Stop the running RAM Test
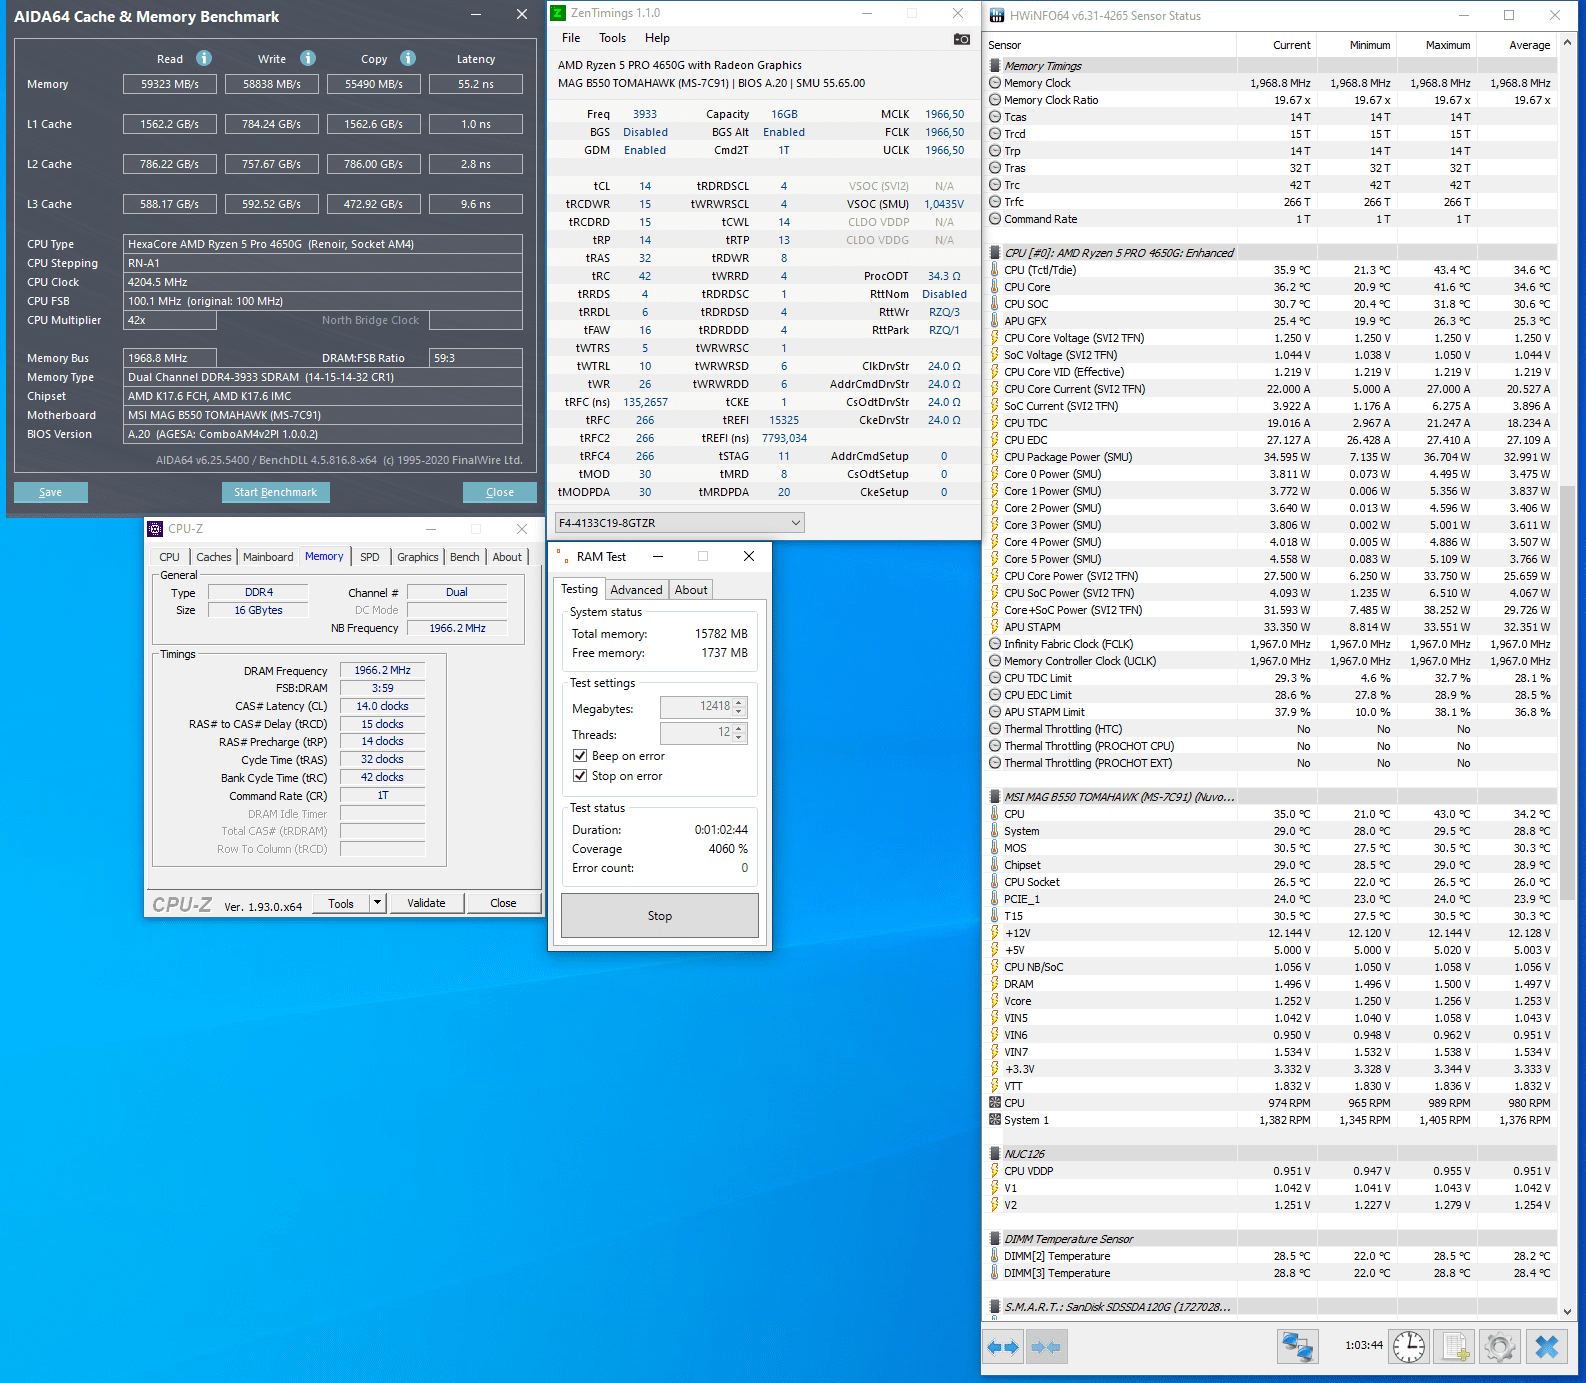 [660, 915]
